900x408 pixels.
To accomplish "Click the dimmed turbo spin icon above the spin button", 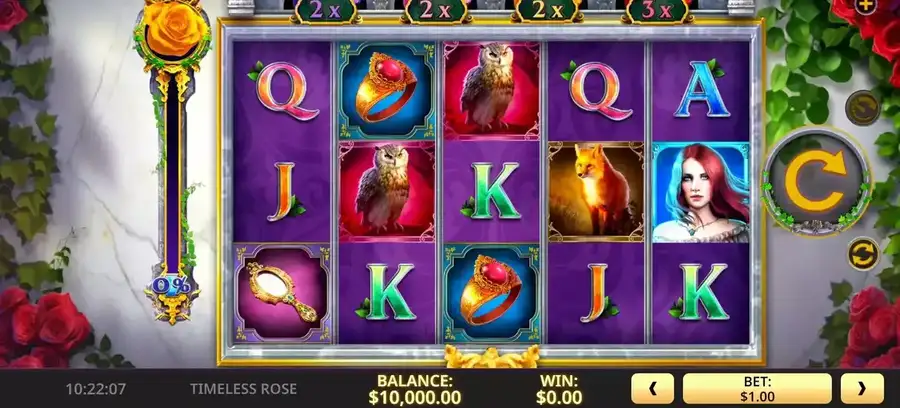I will point(863,107).
